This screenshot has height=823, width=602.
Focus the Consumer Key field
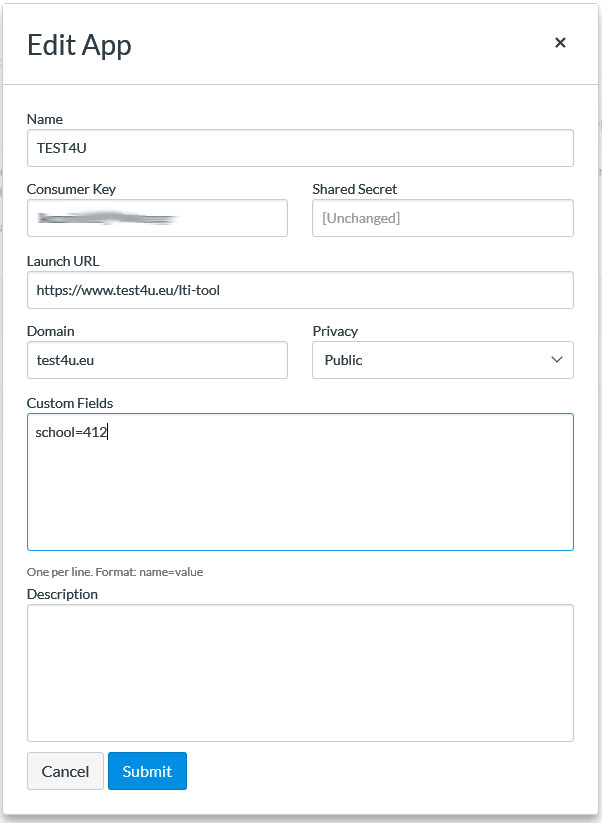point(157,218)
